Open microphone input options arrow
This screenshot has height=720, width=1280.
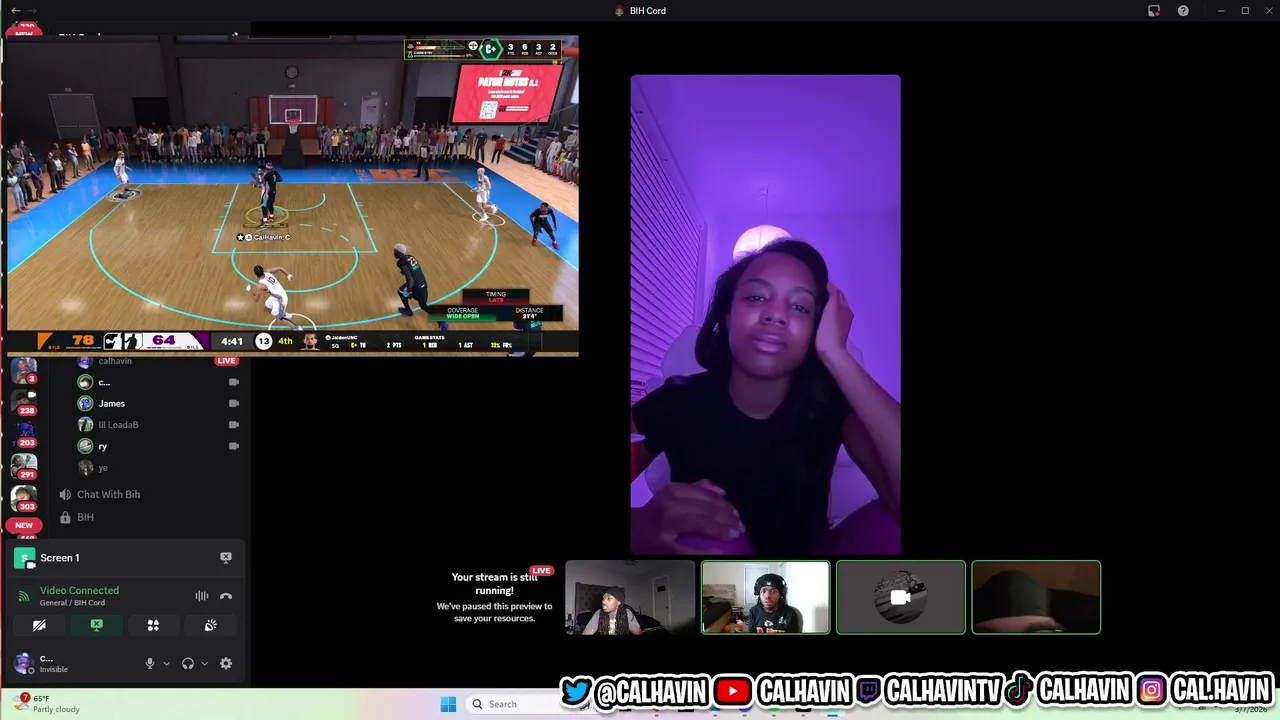tap(166, 663)
